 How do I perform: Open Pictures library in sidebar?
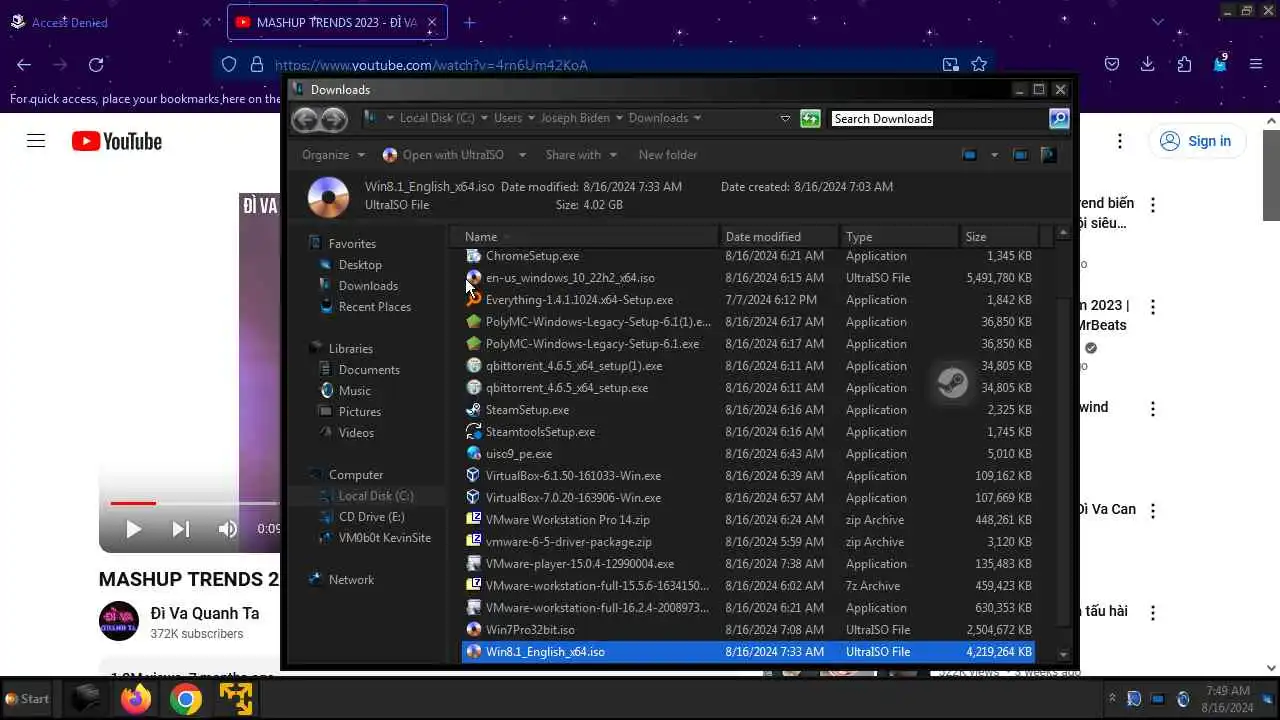[360, 412]
